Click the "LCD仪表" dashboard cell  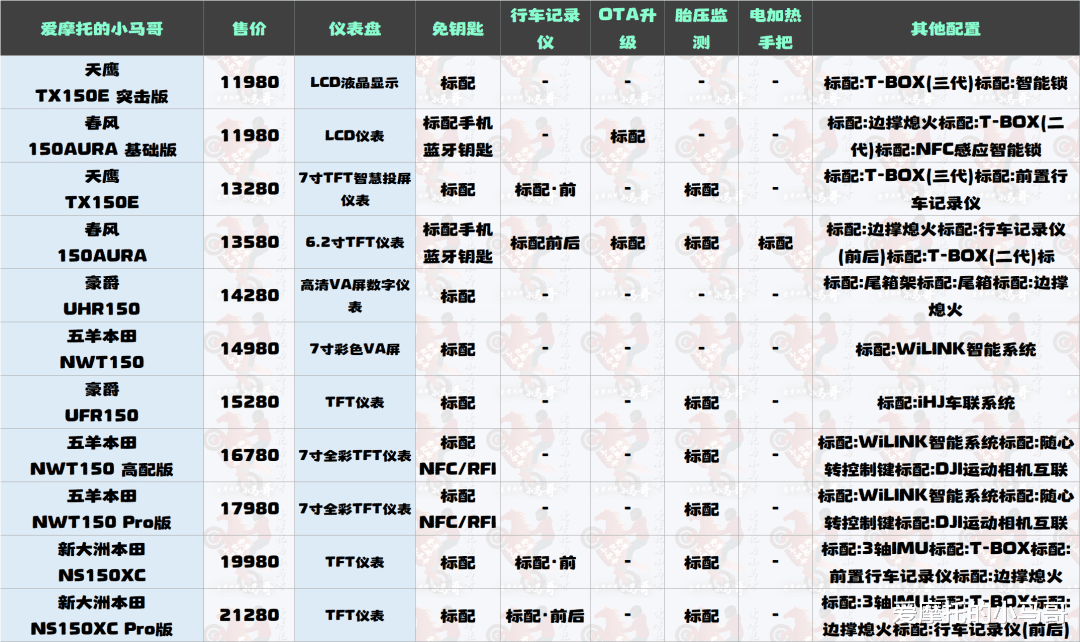355,136
